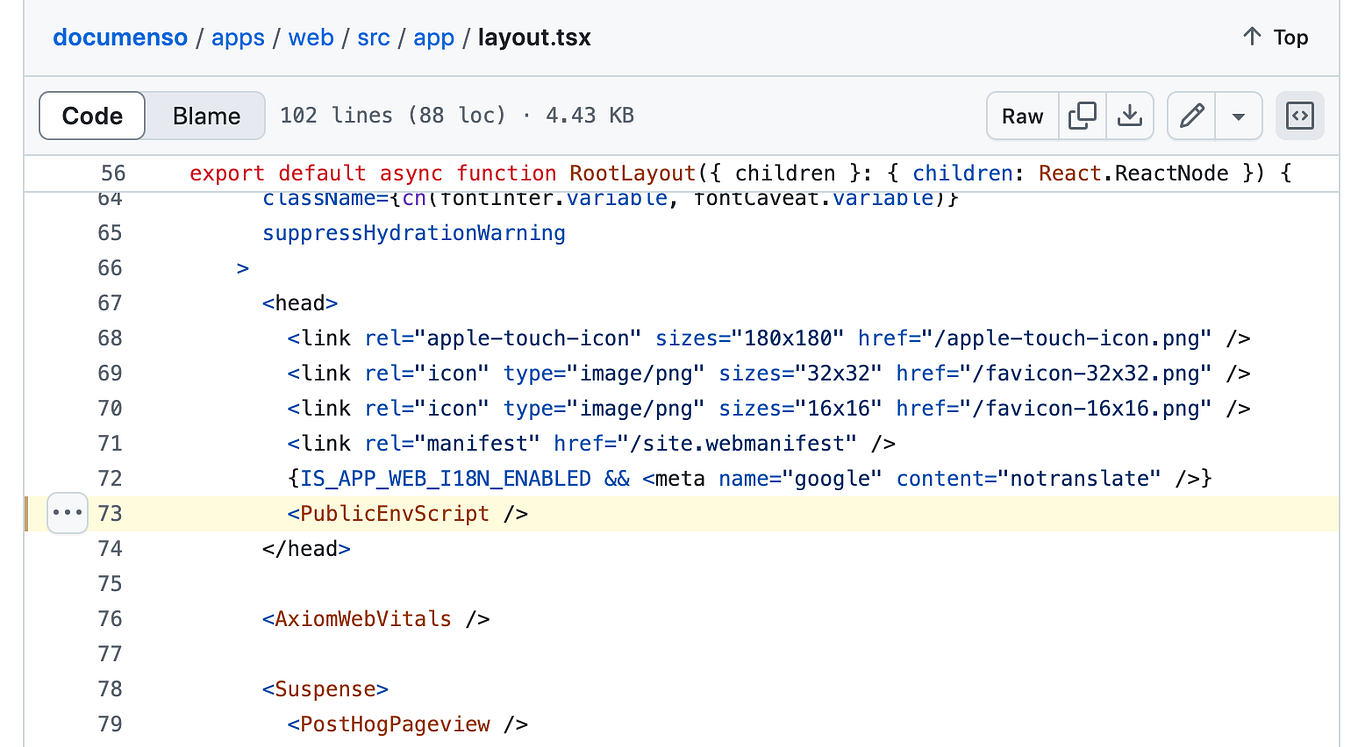Screen dimensions: 1358x747
Task: Navigate to the src folder via breadcrumb
Action: 373,37
